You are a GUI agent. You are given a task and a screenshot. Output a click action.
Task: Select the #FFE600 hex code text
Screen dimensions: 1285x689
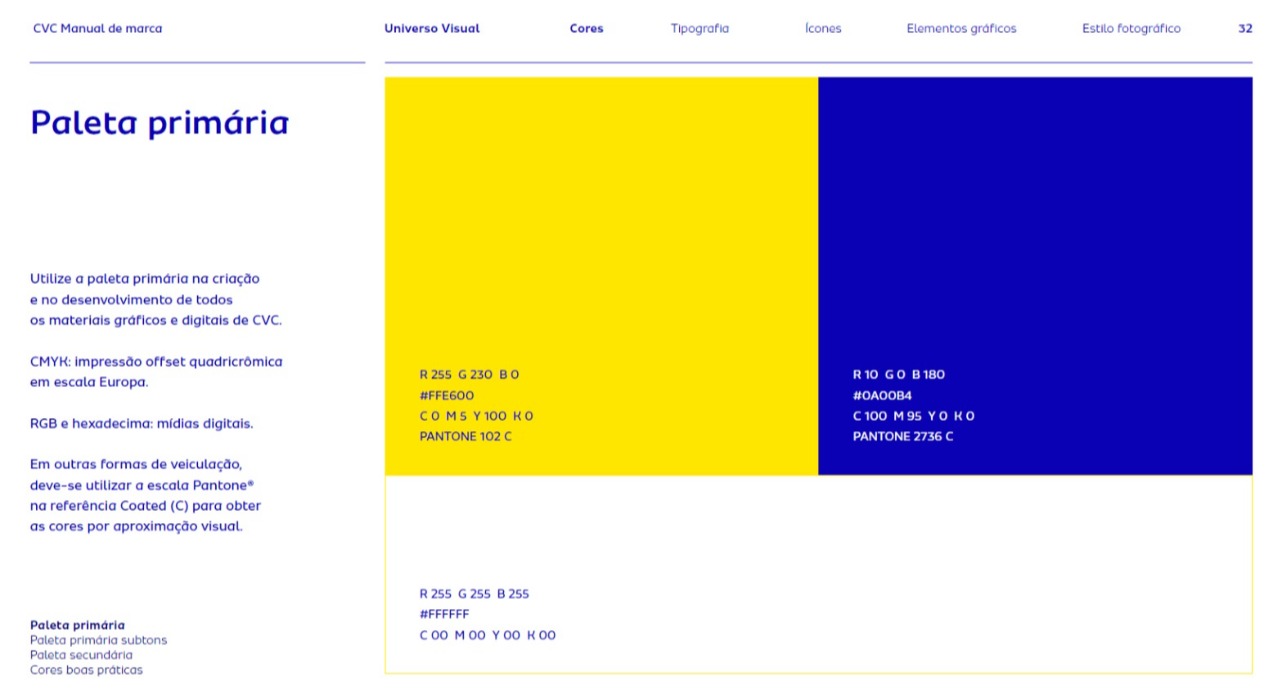point(446,396)
